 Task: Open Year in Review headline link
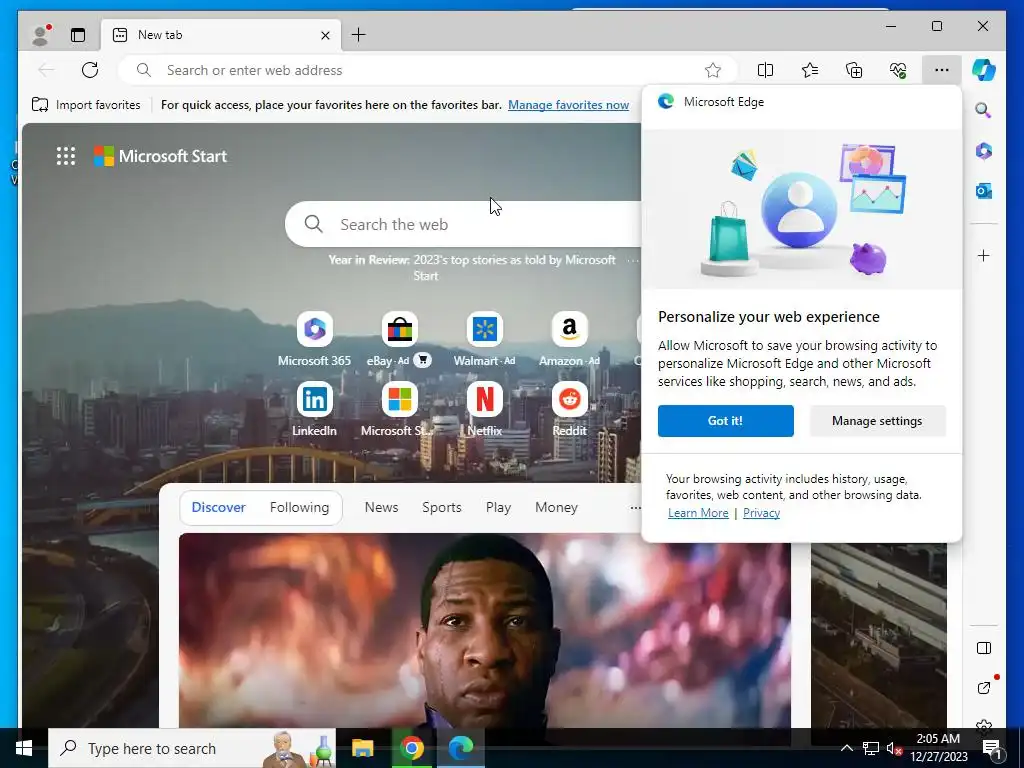(472, 267)
